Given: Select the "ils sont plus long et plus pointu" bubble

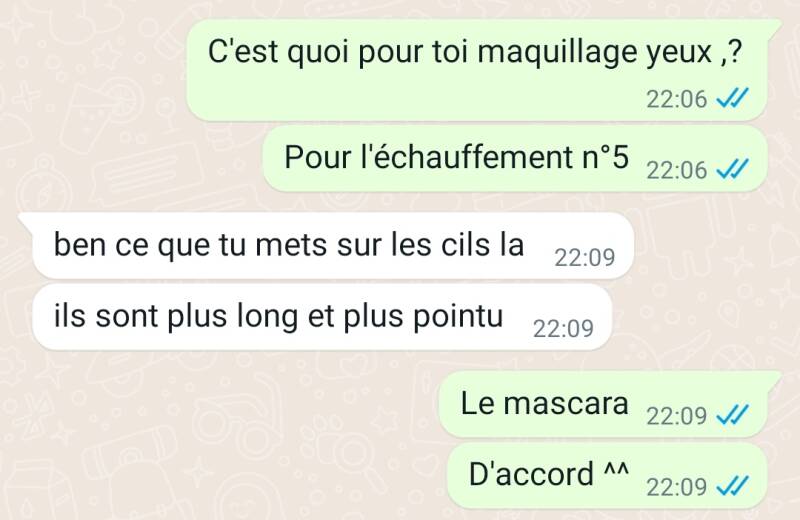Looking at the screenshot, I should (x=322, y=317).
